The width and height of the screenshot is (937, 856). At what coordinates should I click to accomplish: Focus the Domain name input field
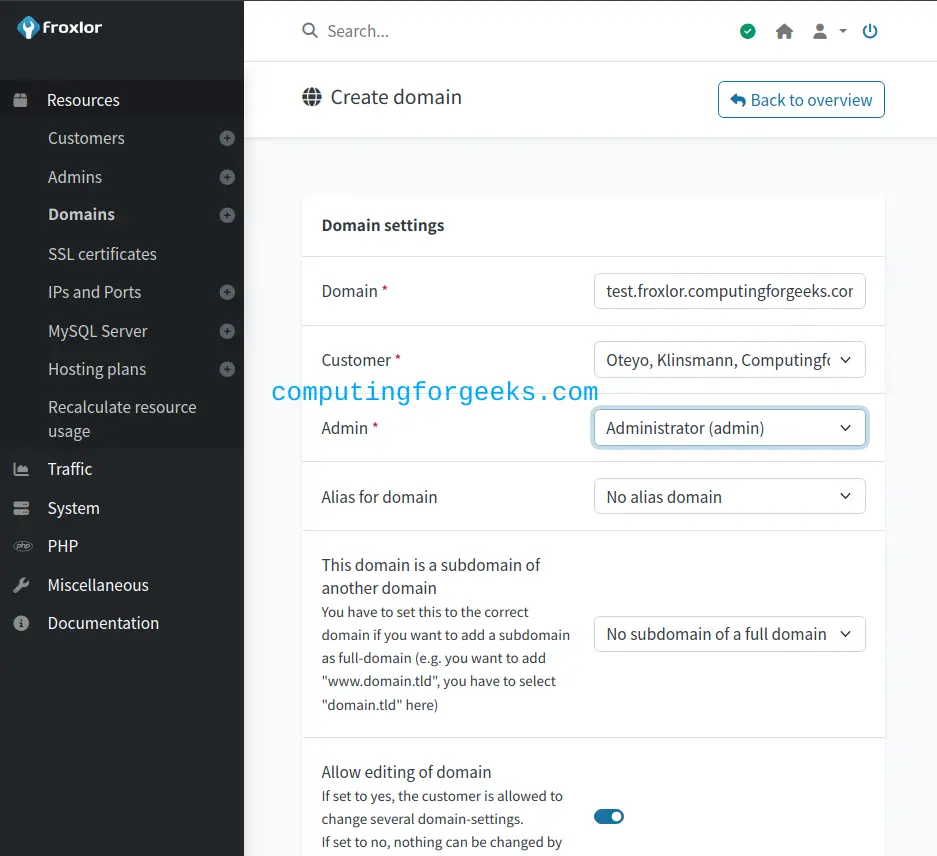[x=730, y=291]
